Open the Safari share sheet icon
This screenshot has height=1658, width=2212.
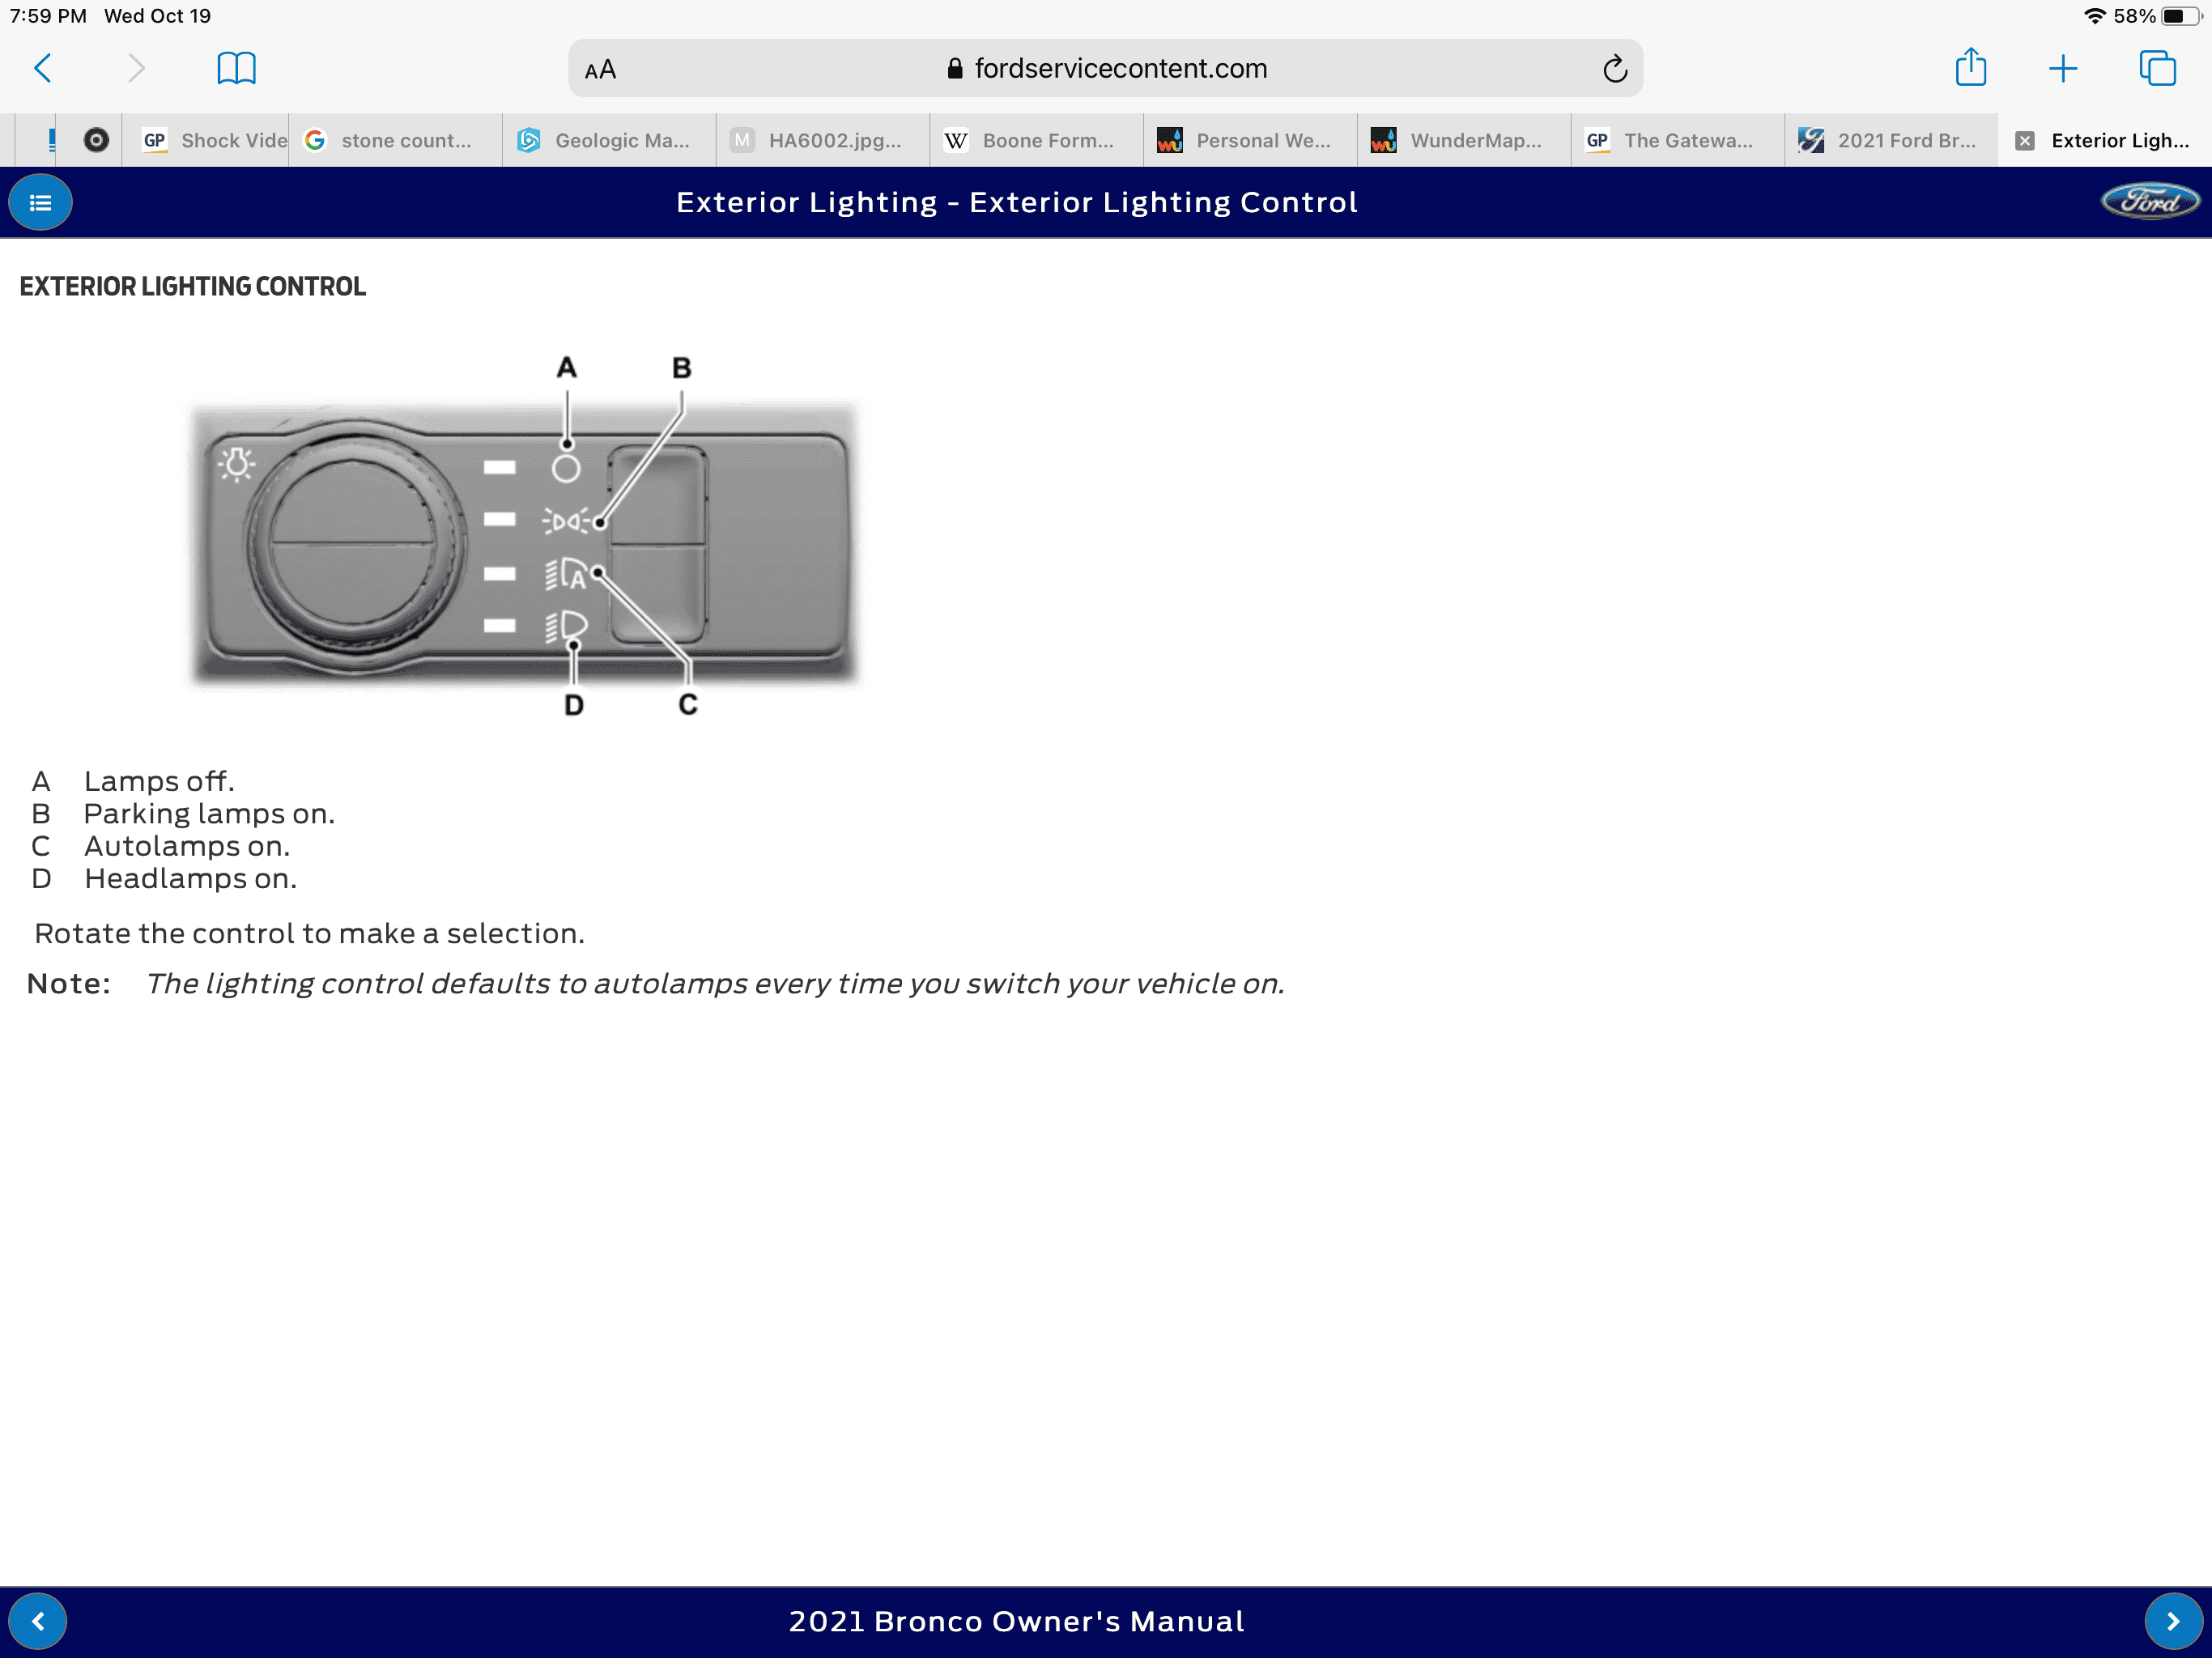coord(1970,66)
